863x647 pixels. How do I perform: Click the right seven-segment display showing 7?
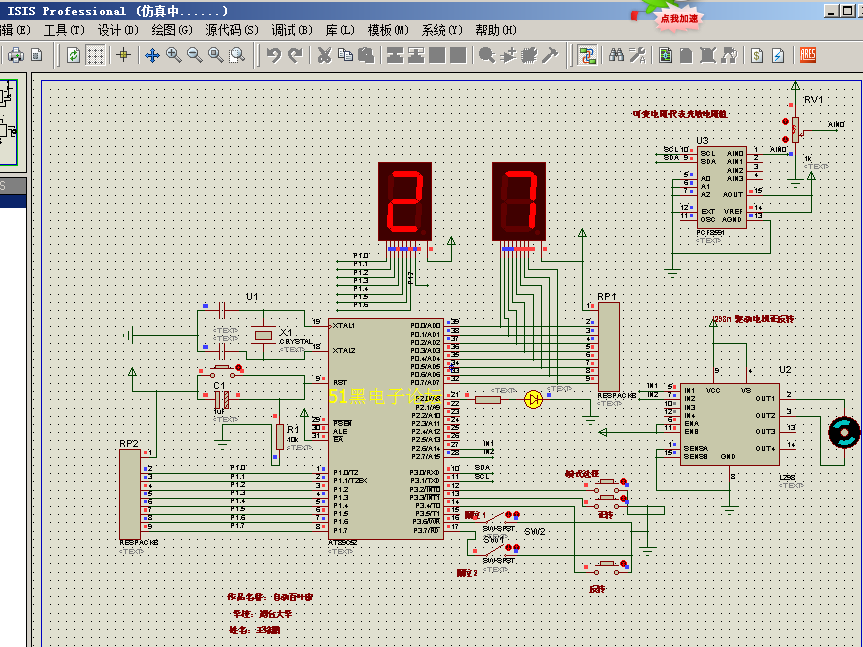tap(519, 201)
